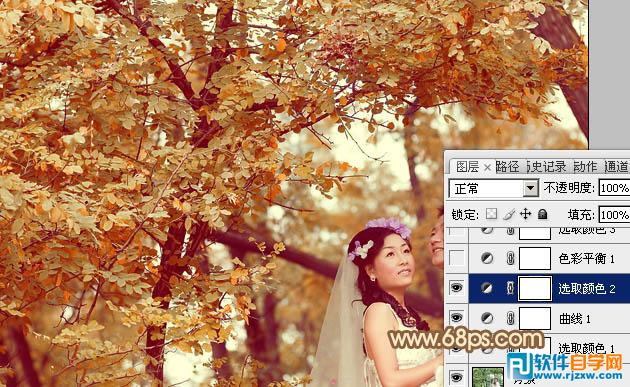Close the 图层 tab with its X
630x387 pixels.
tap(487, 167)
